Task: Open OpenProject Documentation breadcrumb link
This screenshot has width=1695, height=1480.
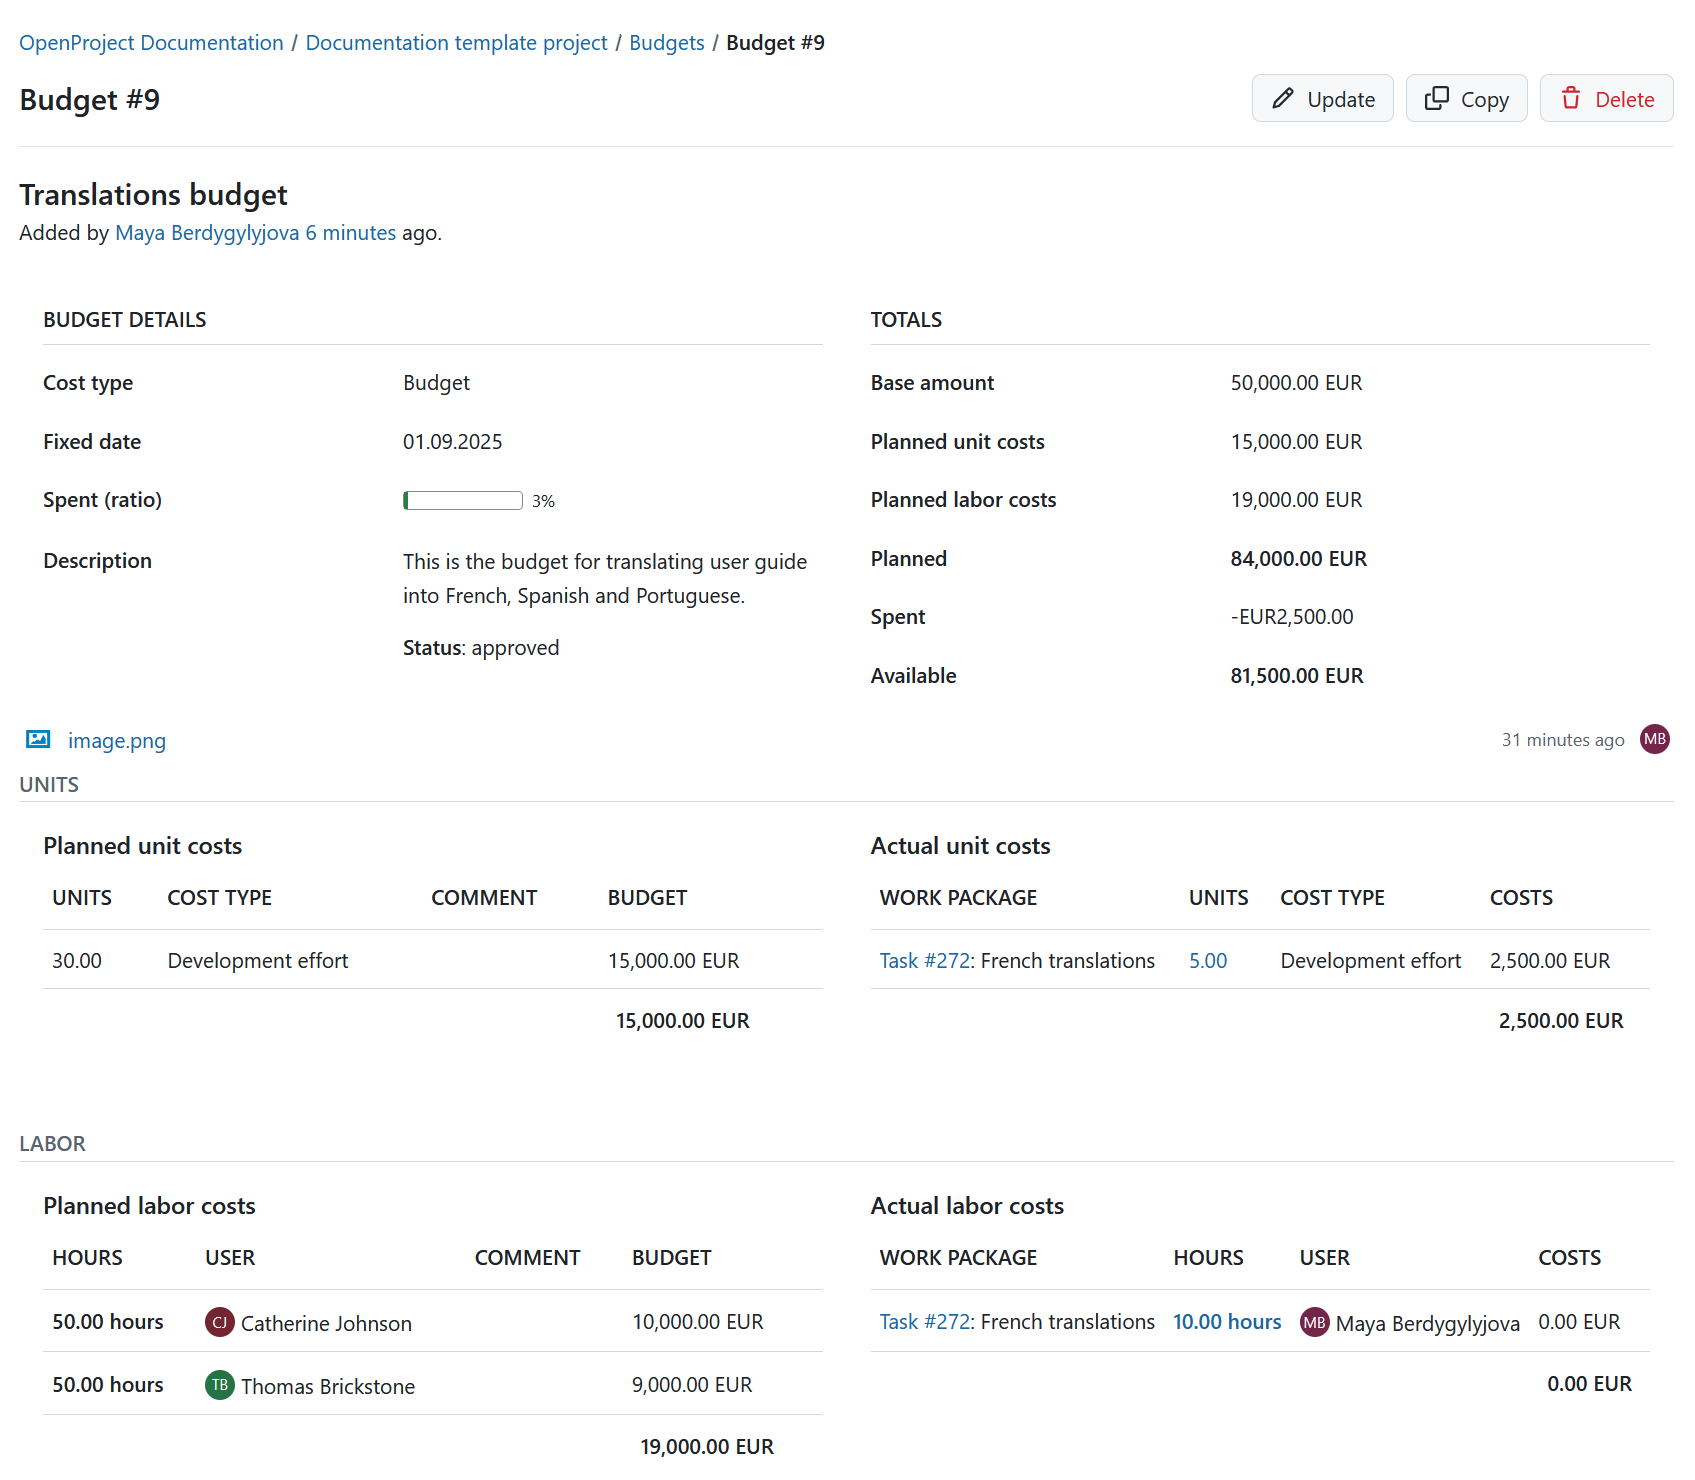Action: 151,42
